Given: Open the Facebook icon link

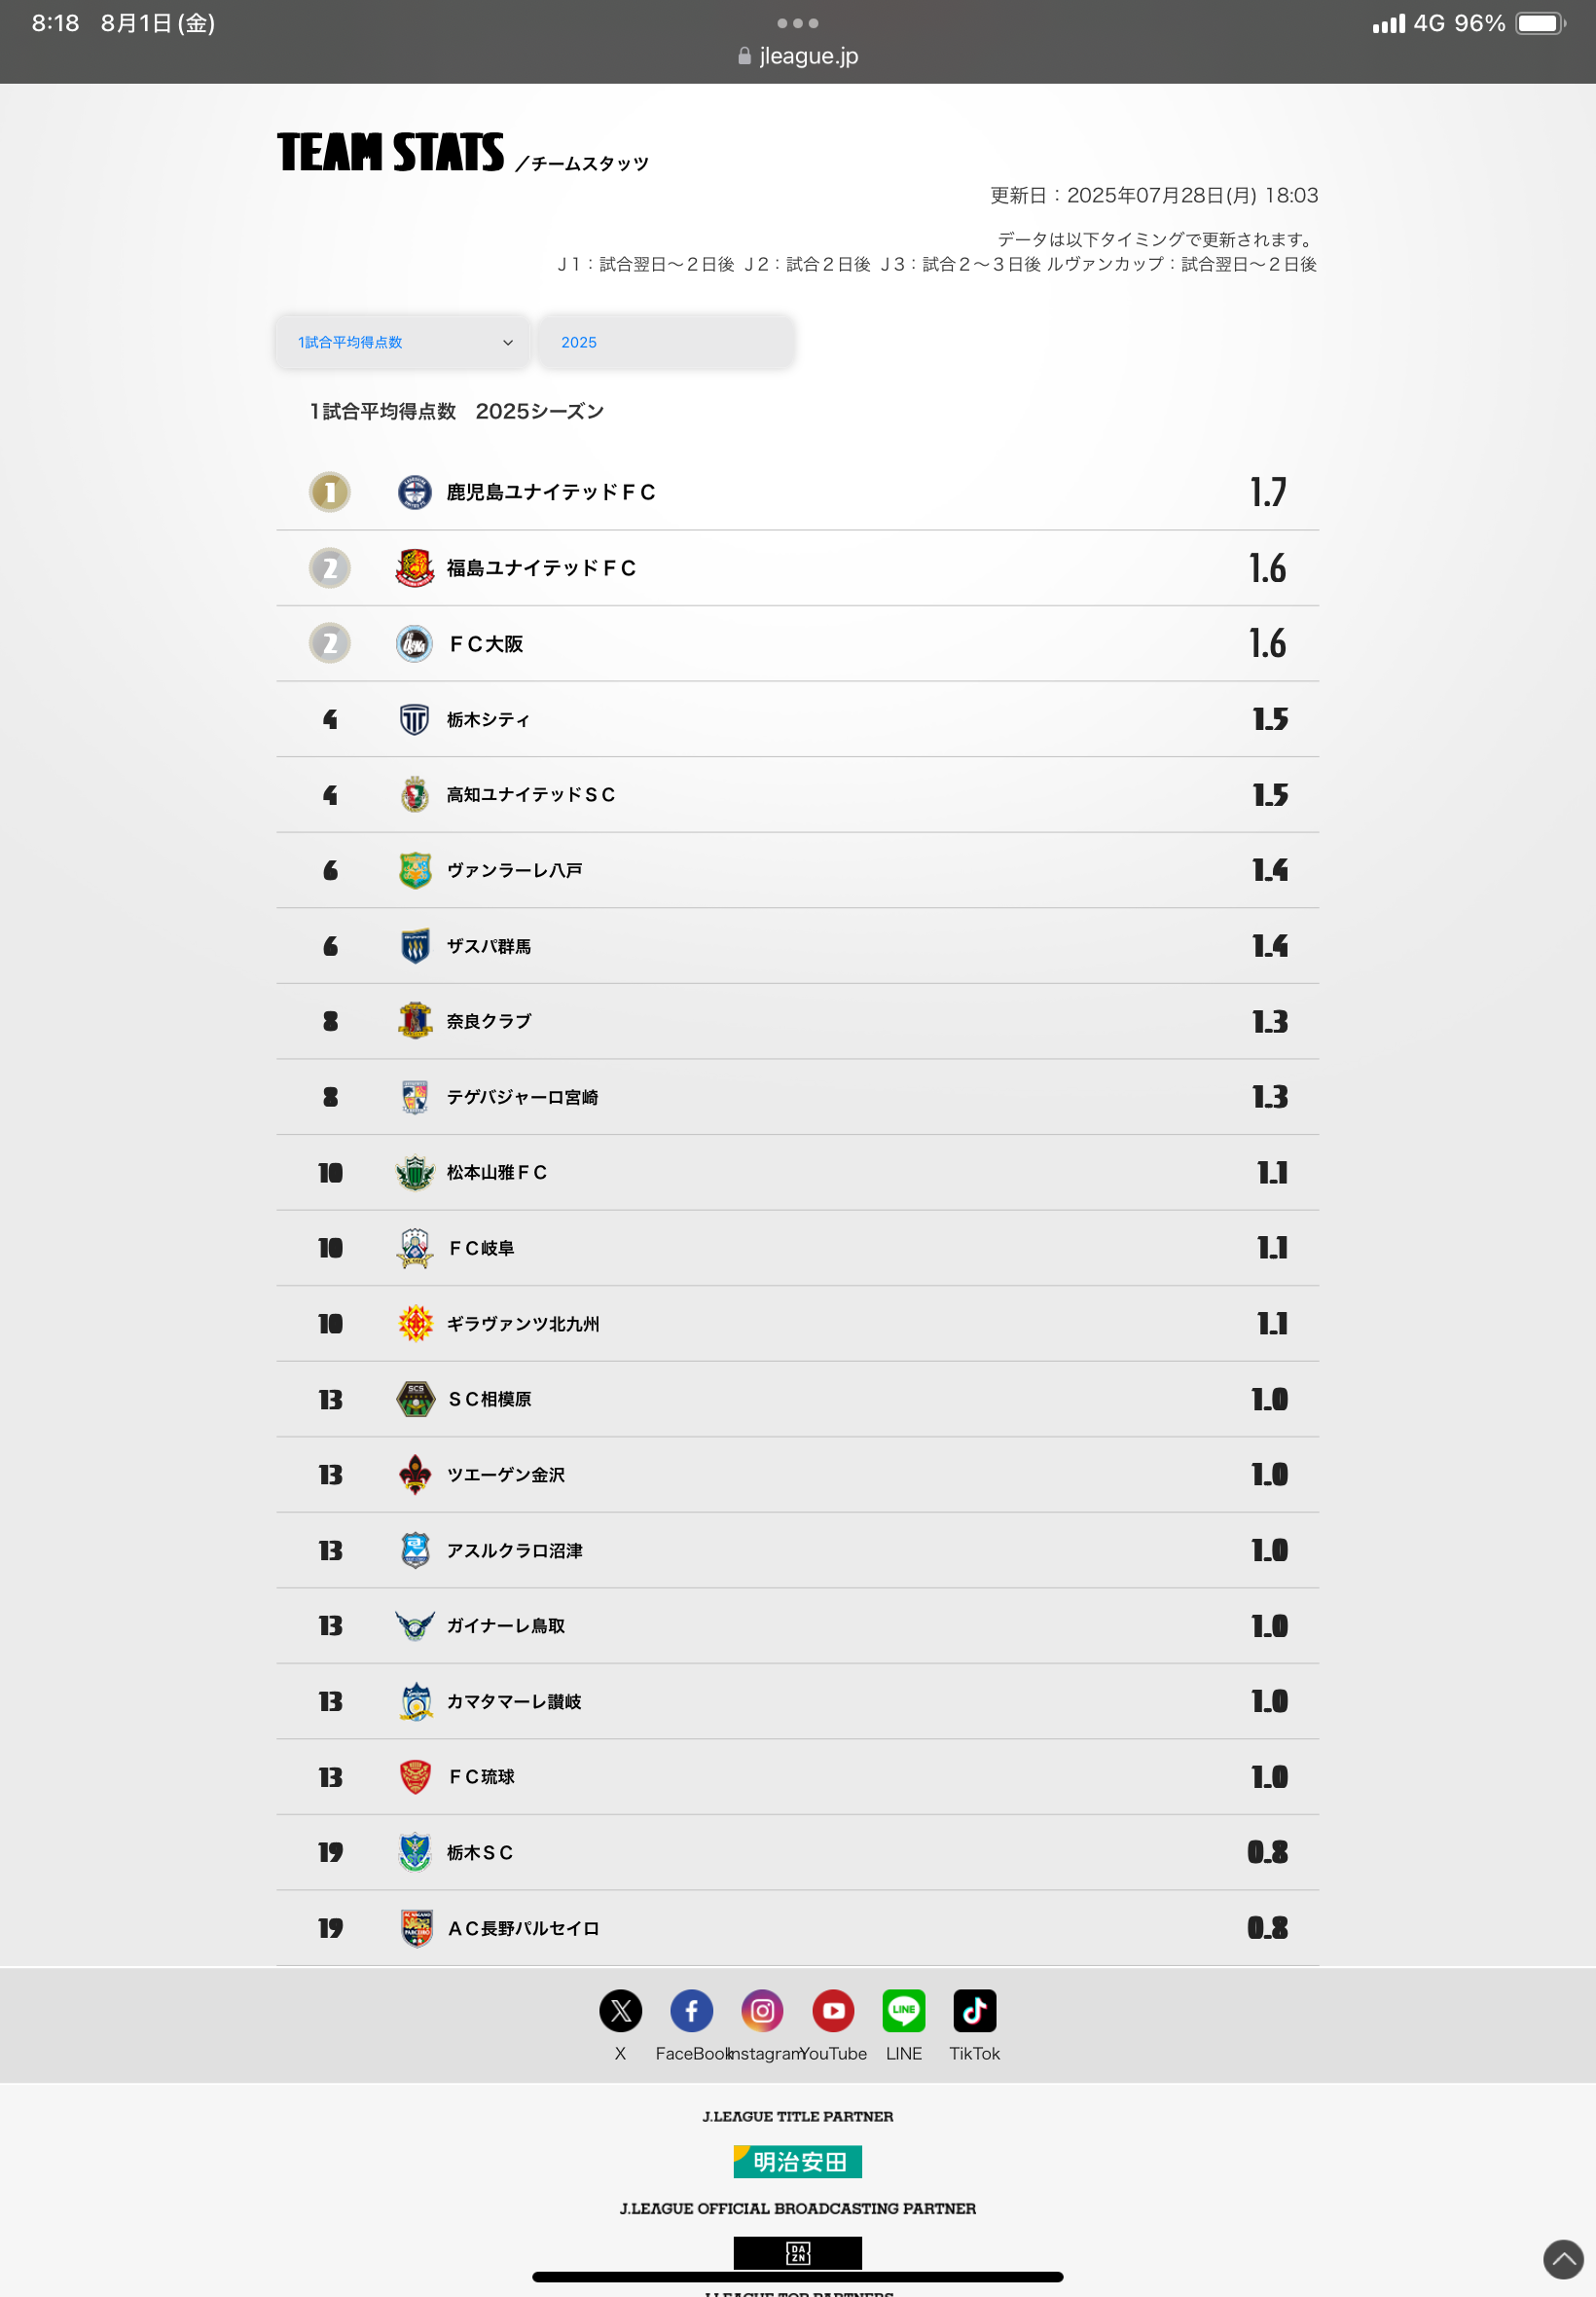Looking at the screenshot, I should (x=691, y=2010).
